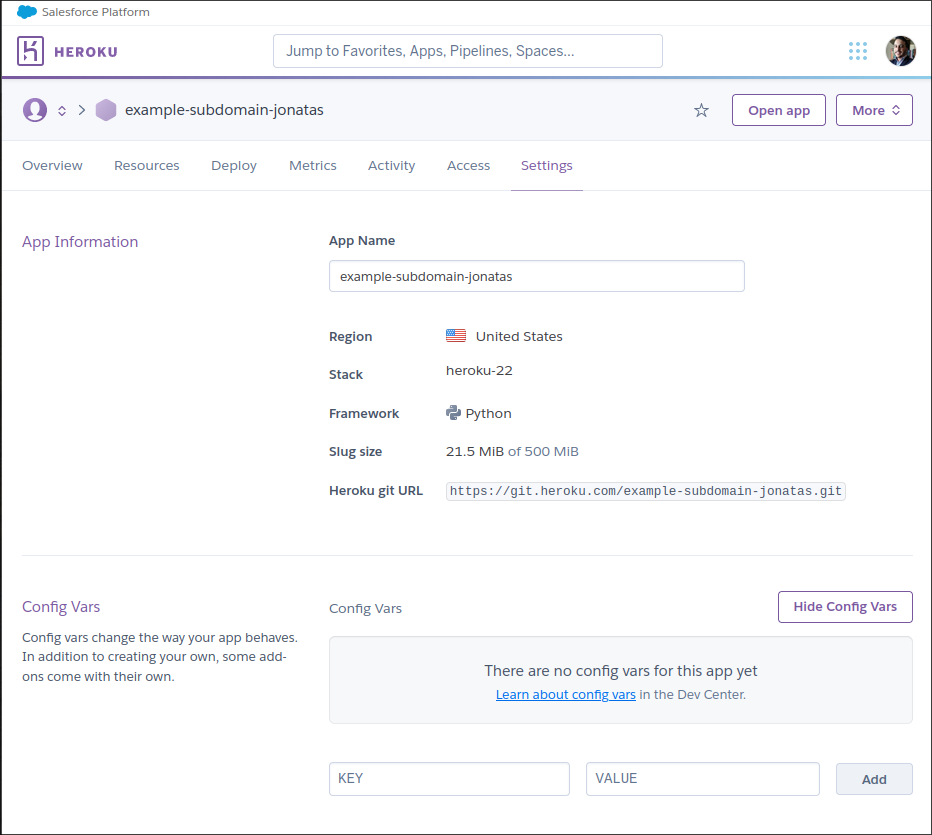Image resolution: width=932 pixels, height=835 pixels.
Task: Click the config var VALUE field
Action: [703, 779]
